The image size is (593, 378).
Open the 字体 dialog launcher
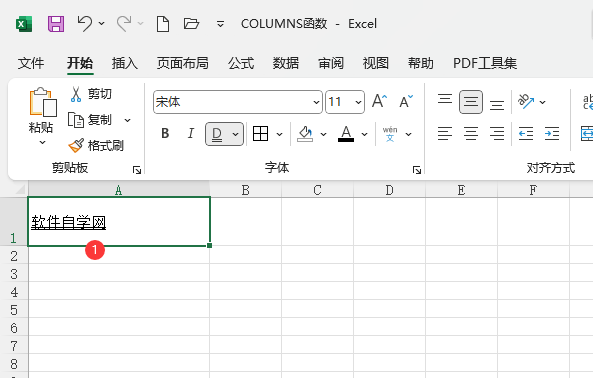(417, 170)
